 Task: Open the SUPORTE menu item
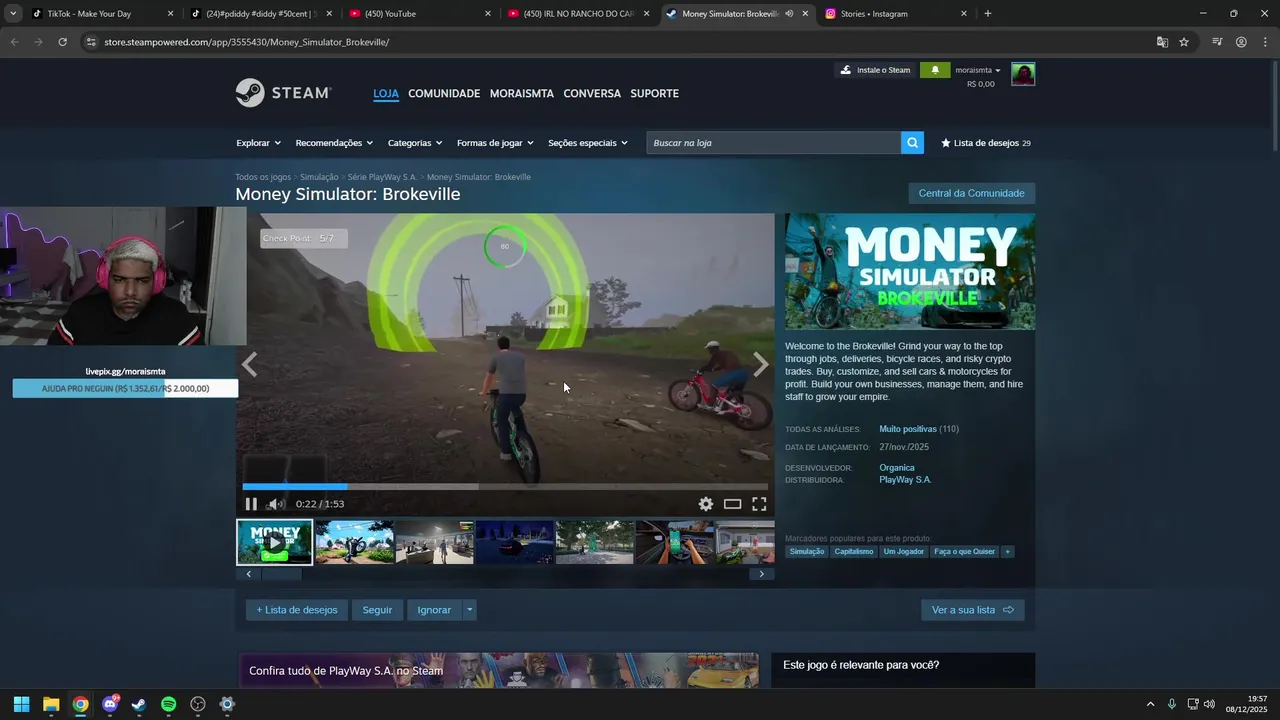click(654, 93)
